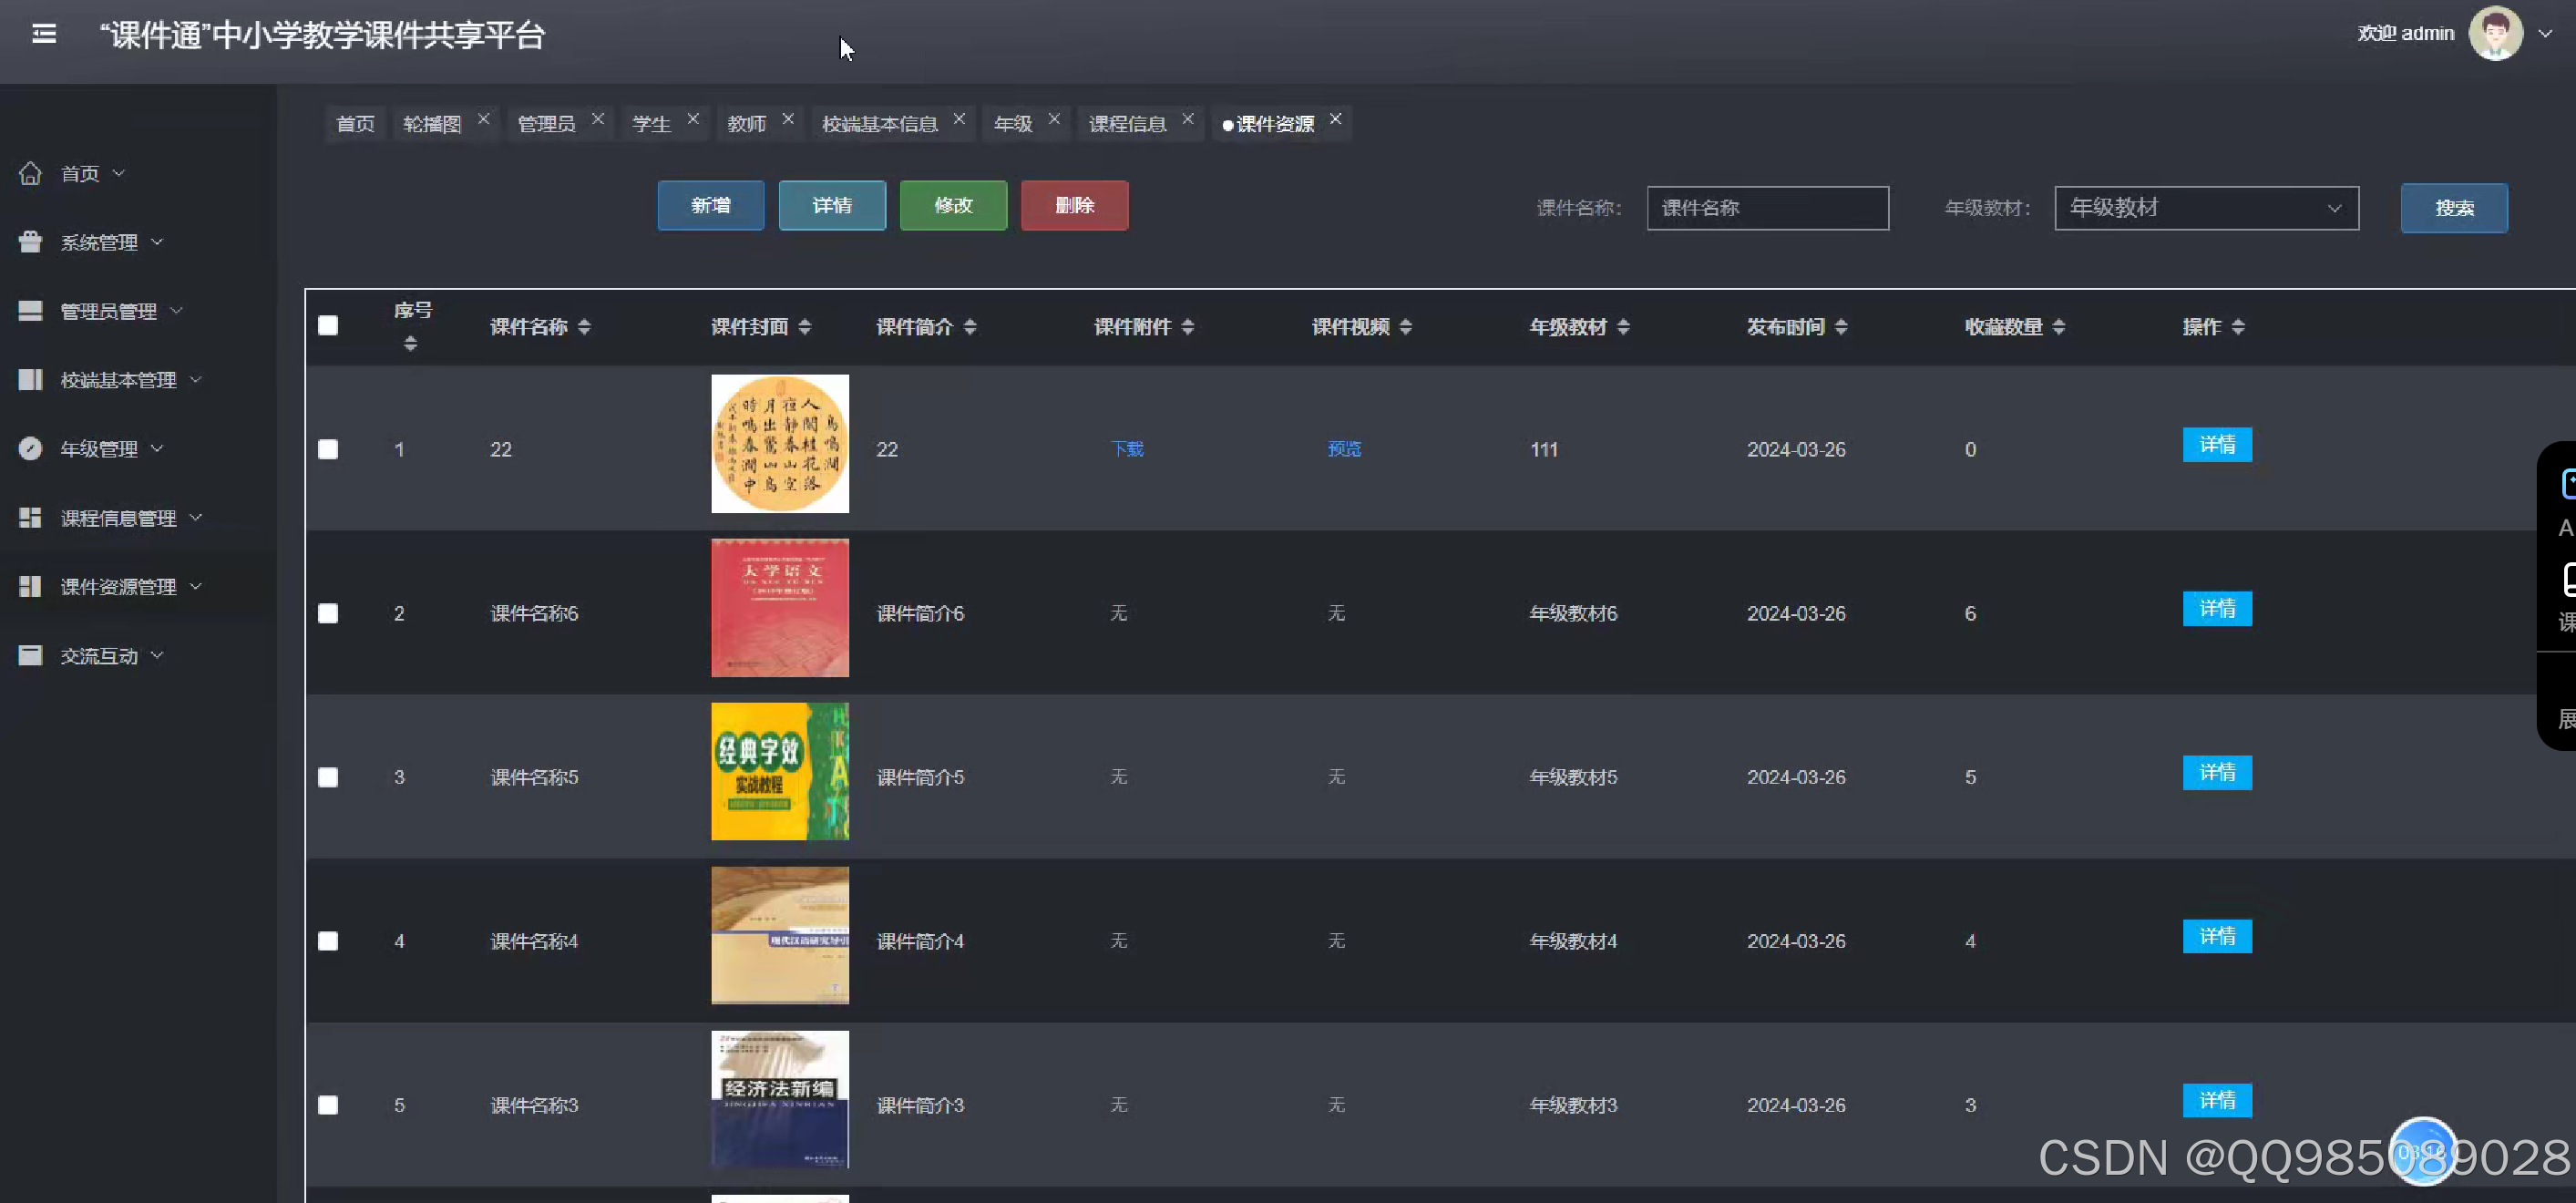Image resolution: width=2576 pixels, height=1203 pixels.
Task: Select the 年级管理 compass icon
Action: (x=30, y=448)
